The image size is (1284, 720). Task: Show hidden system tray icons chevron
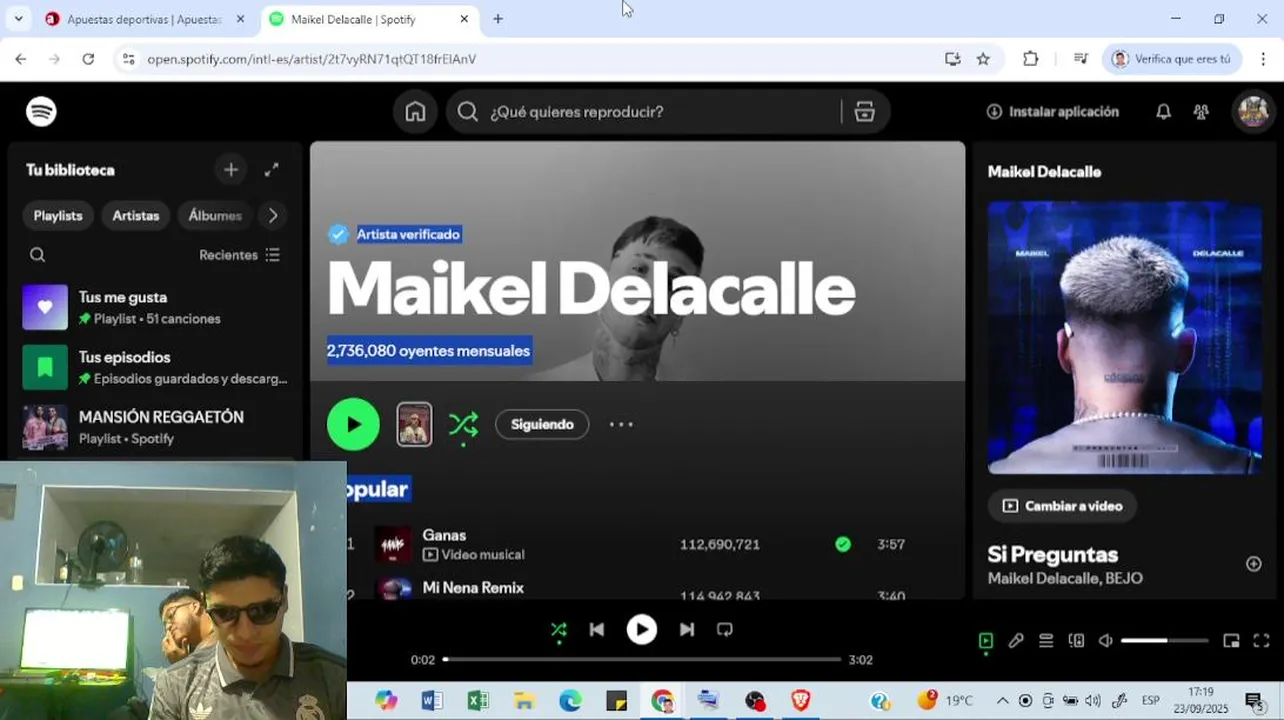(1002, 700)
